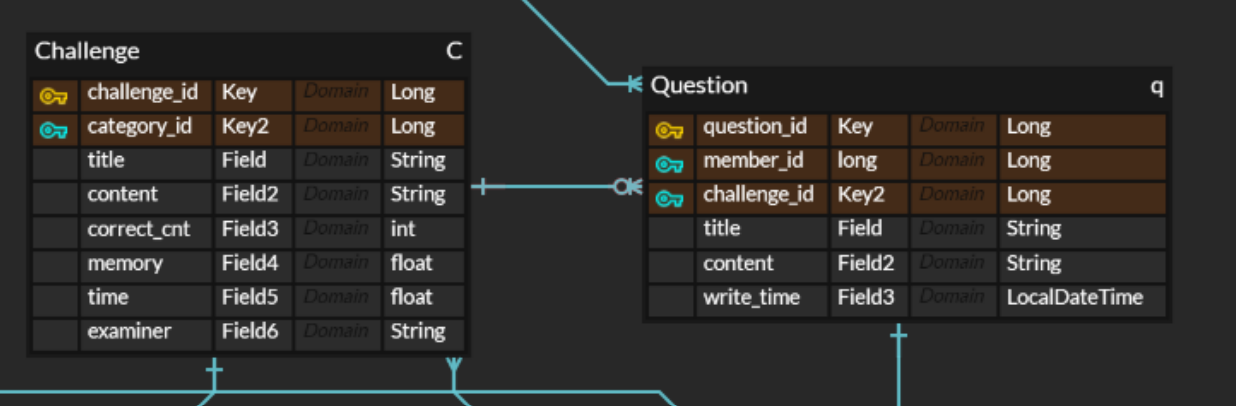The width and height of the screenshot is (1236, 406).
Task: Click the Domain cell of examiner row
Action: pyautogui.click(x=337, y=332)
